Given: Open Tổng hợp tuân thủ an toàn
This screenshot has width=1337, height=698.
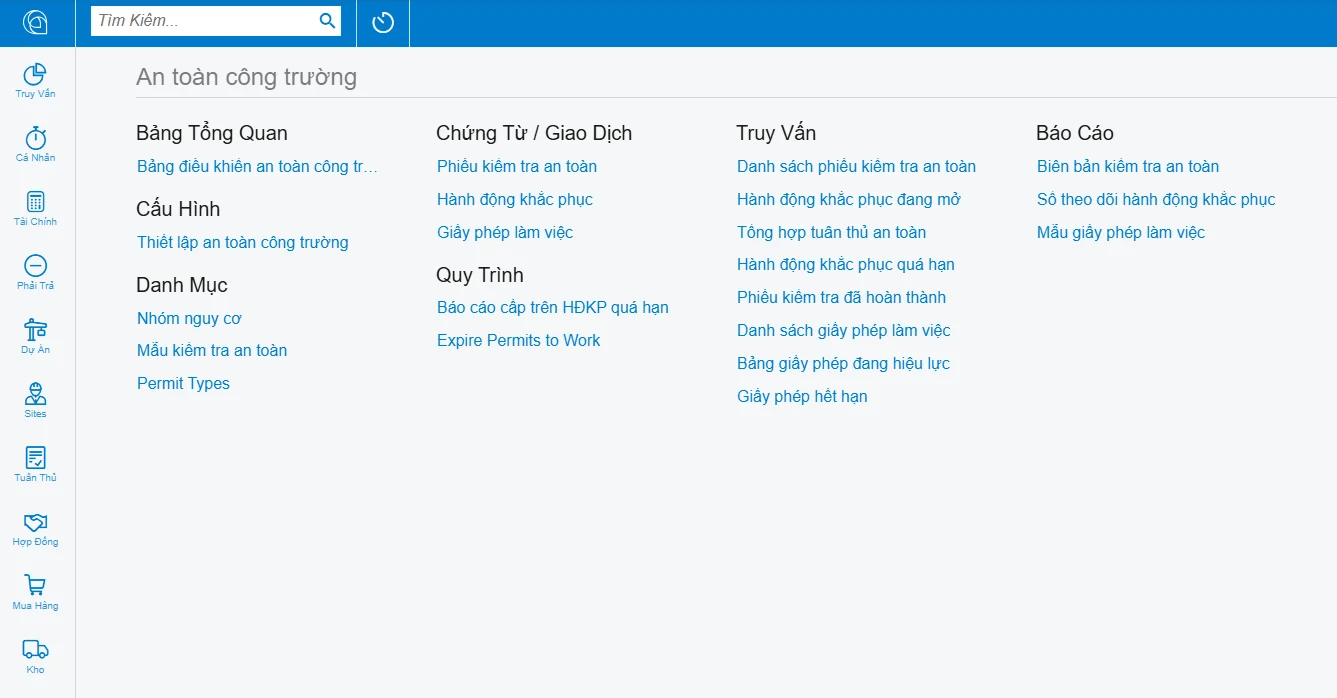Looking at the screenshot, I should coord(832,233).
